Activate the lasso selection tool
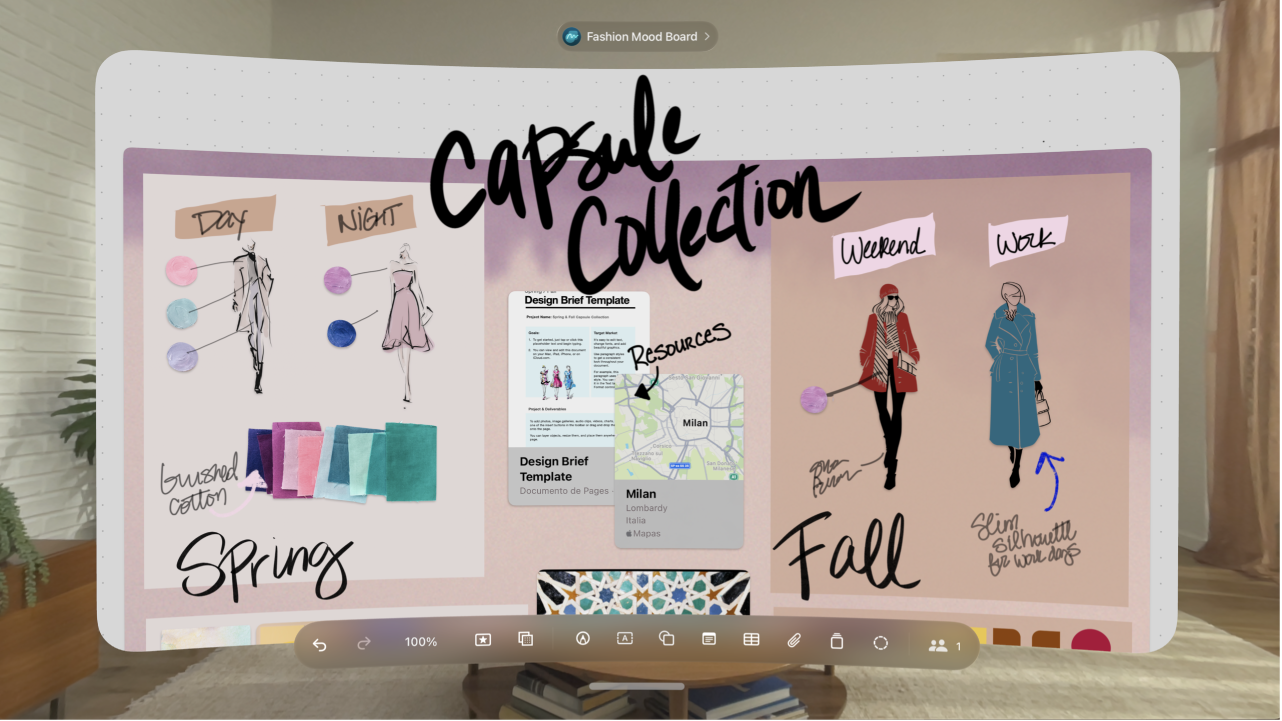 pos(881,643)
